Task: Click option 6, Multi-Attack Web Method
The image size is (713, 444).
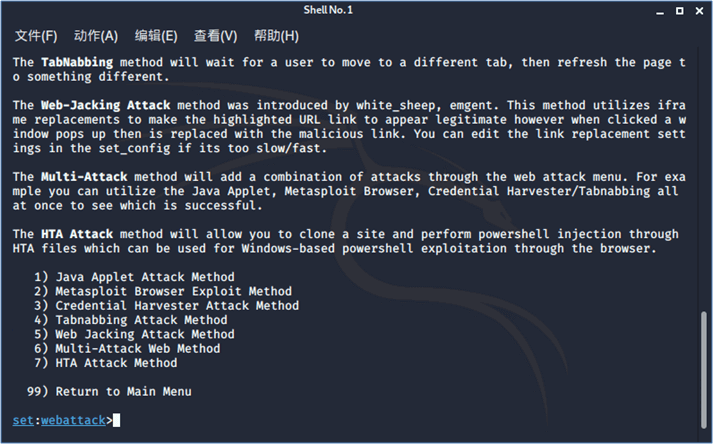Action: pos(126,349)
